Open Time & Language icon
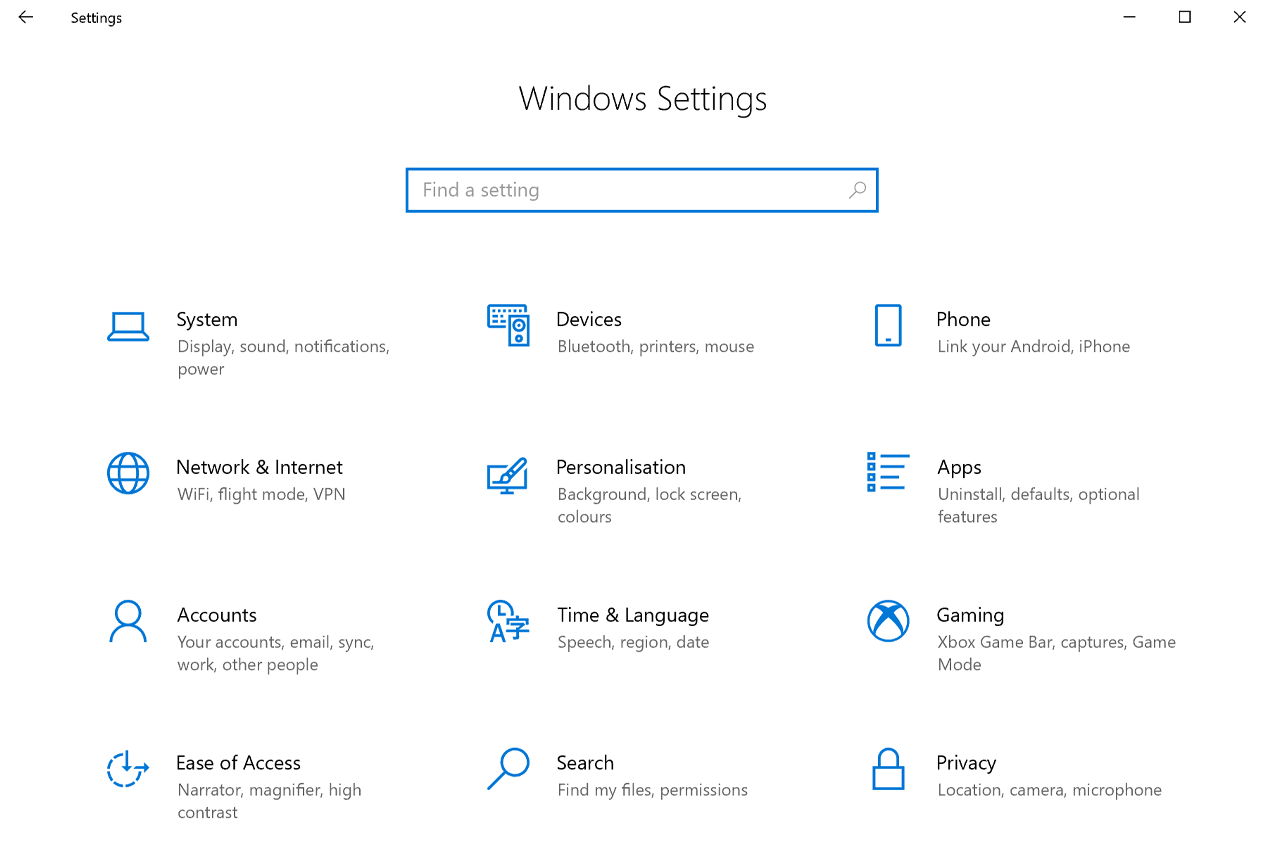The width and height of the screenshot is (1280, 860). [x=508, y=621]
